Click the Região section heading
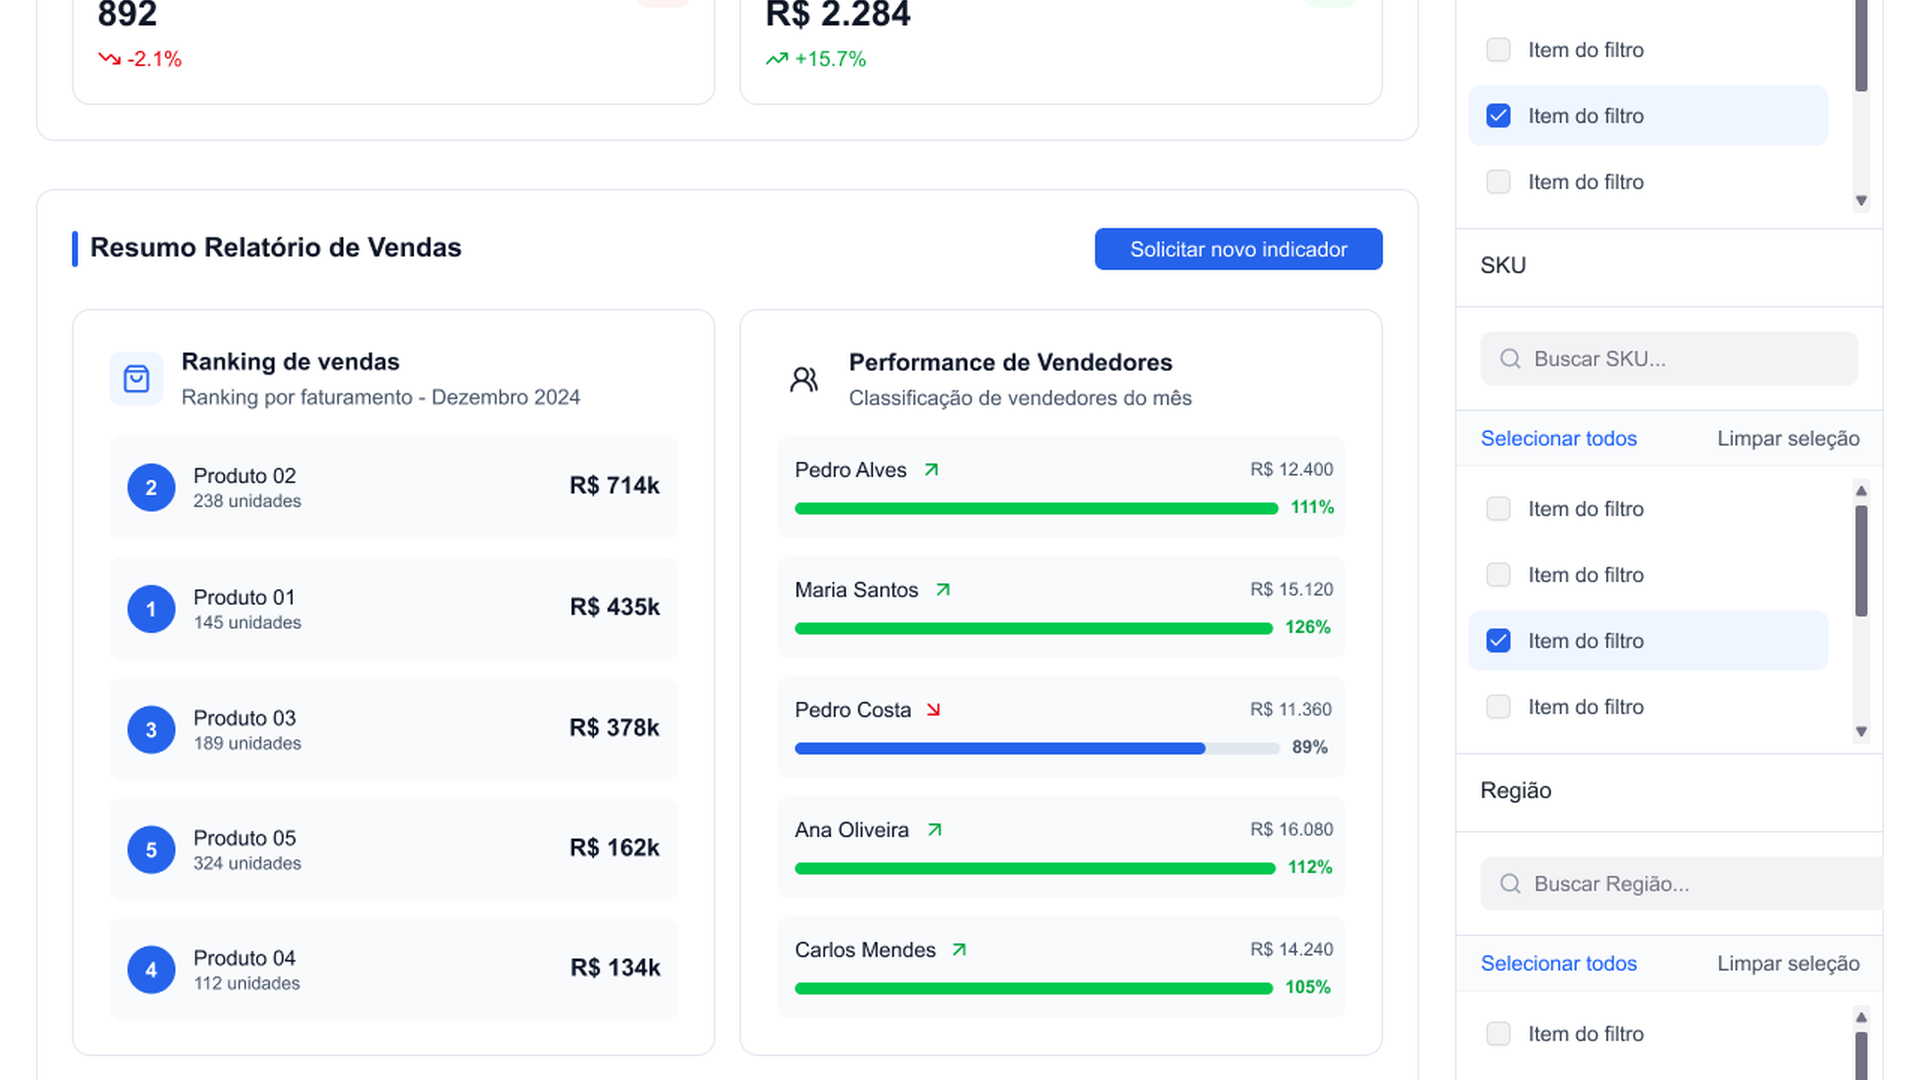The width and height of the screenshot is (1920, 1080). click(1516, 791)
